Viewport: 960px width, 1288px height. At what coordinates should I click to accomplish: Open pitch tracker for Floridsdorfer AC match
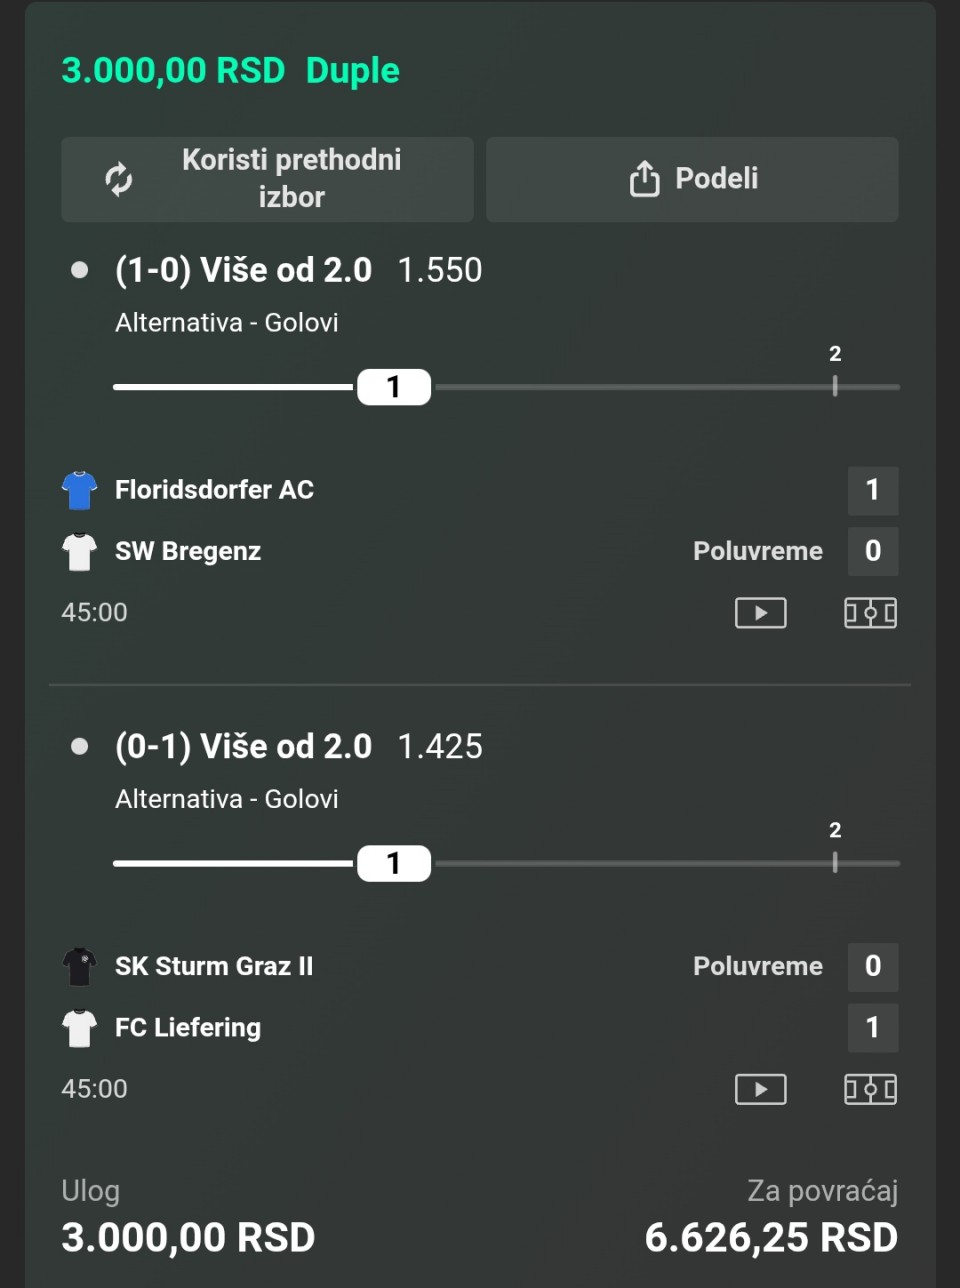tap(870, 613)
